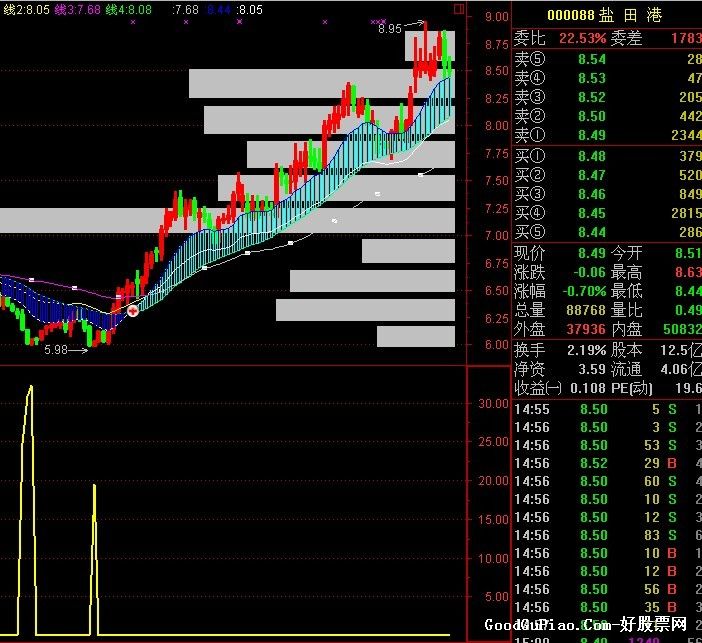Click the 9.00 price axis label
The height and width of the screenshot is (643, 702).
tap(497, 17)
